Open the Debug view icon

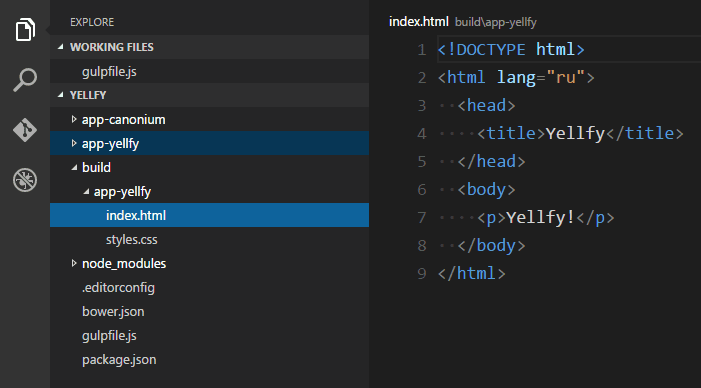[25, 180]
